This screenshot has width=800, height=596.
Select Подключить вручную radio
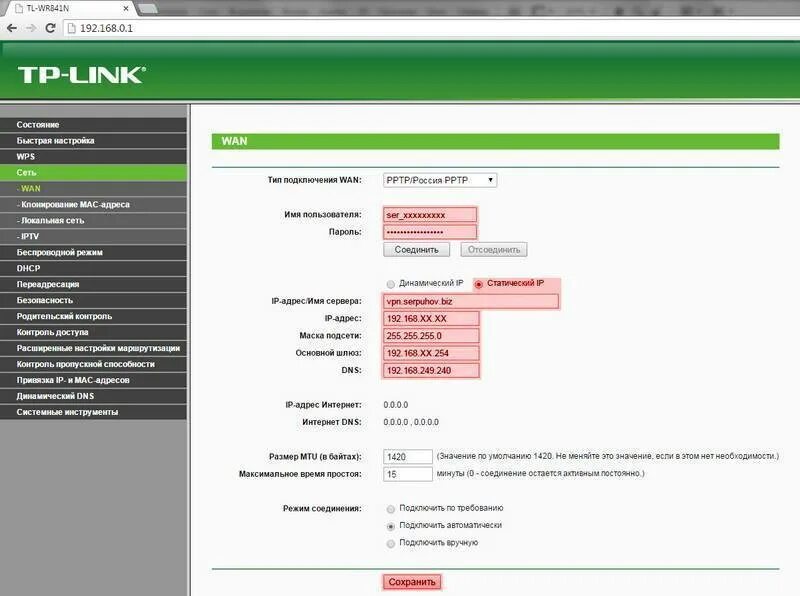click(391, 543)
